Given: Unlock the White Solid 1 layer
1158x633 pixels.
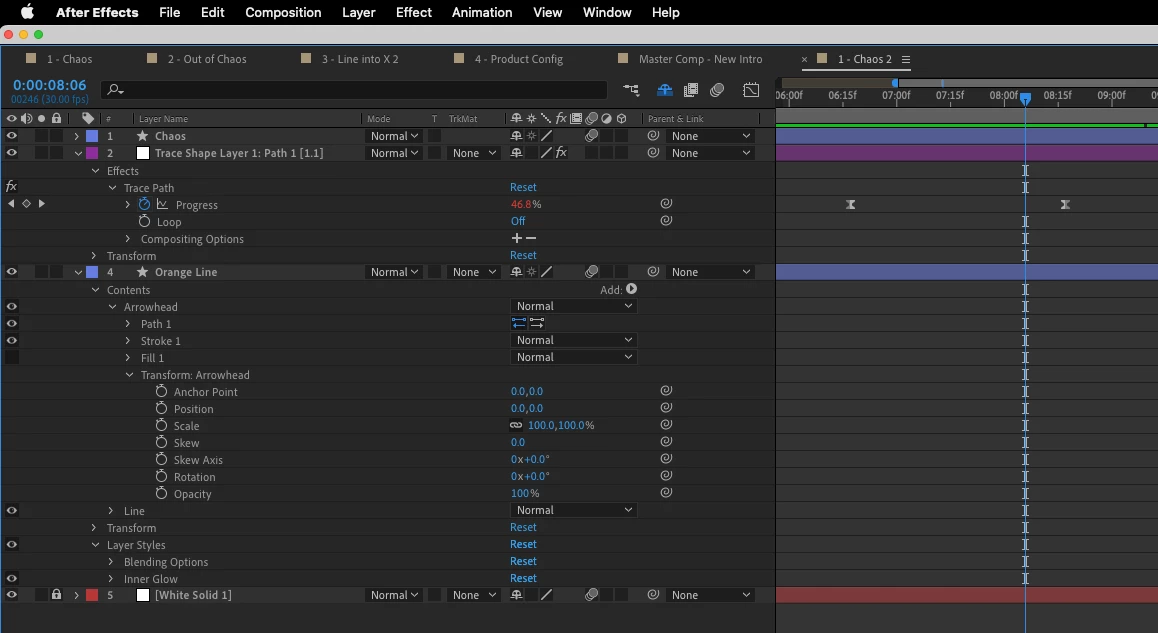Looking at the screenshot, I should coord(56,595).
